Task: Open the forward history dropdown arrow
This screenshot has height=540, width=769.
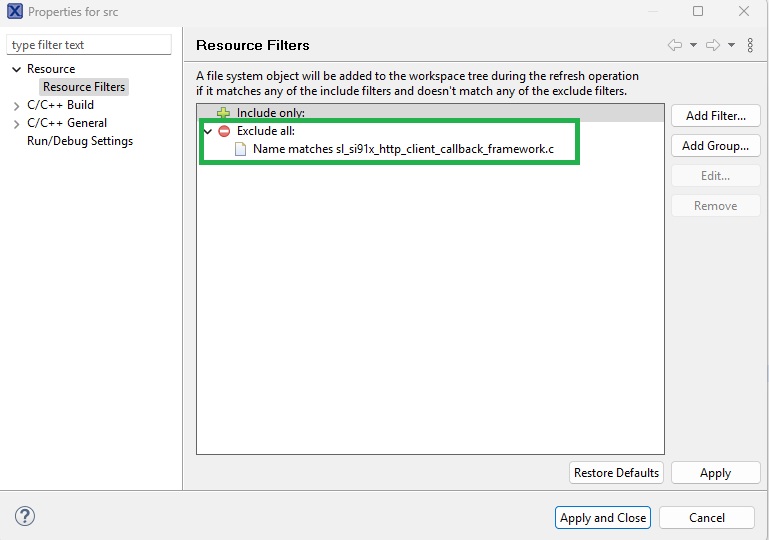Action: click(x=731, y=46)
